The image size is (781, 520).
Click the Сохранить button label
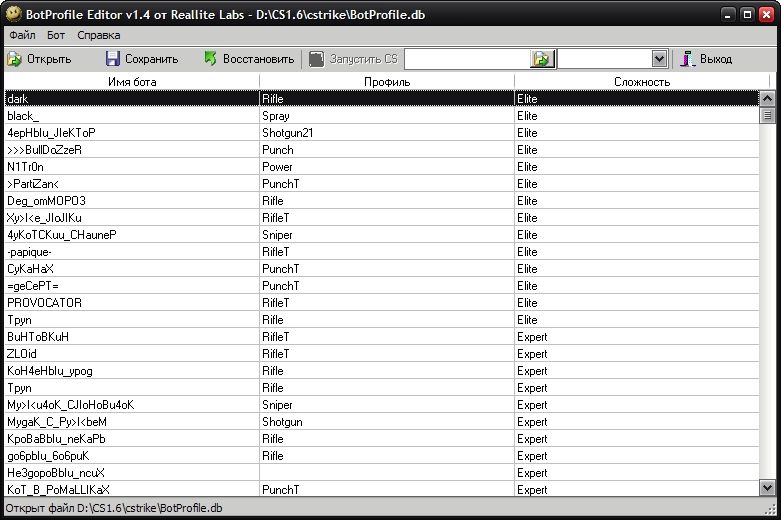tap(151, 59)
